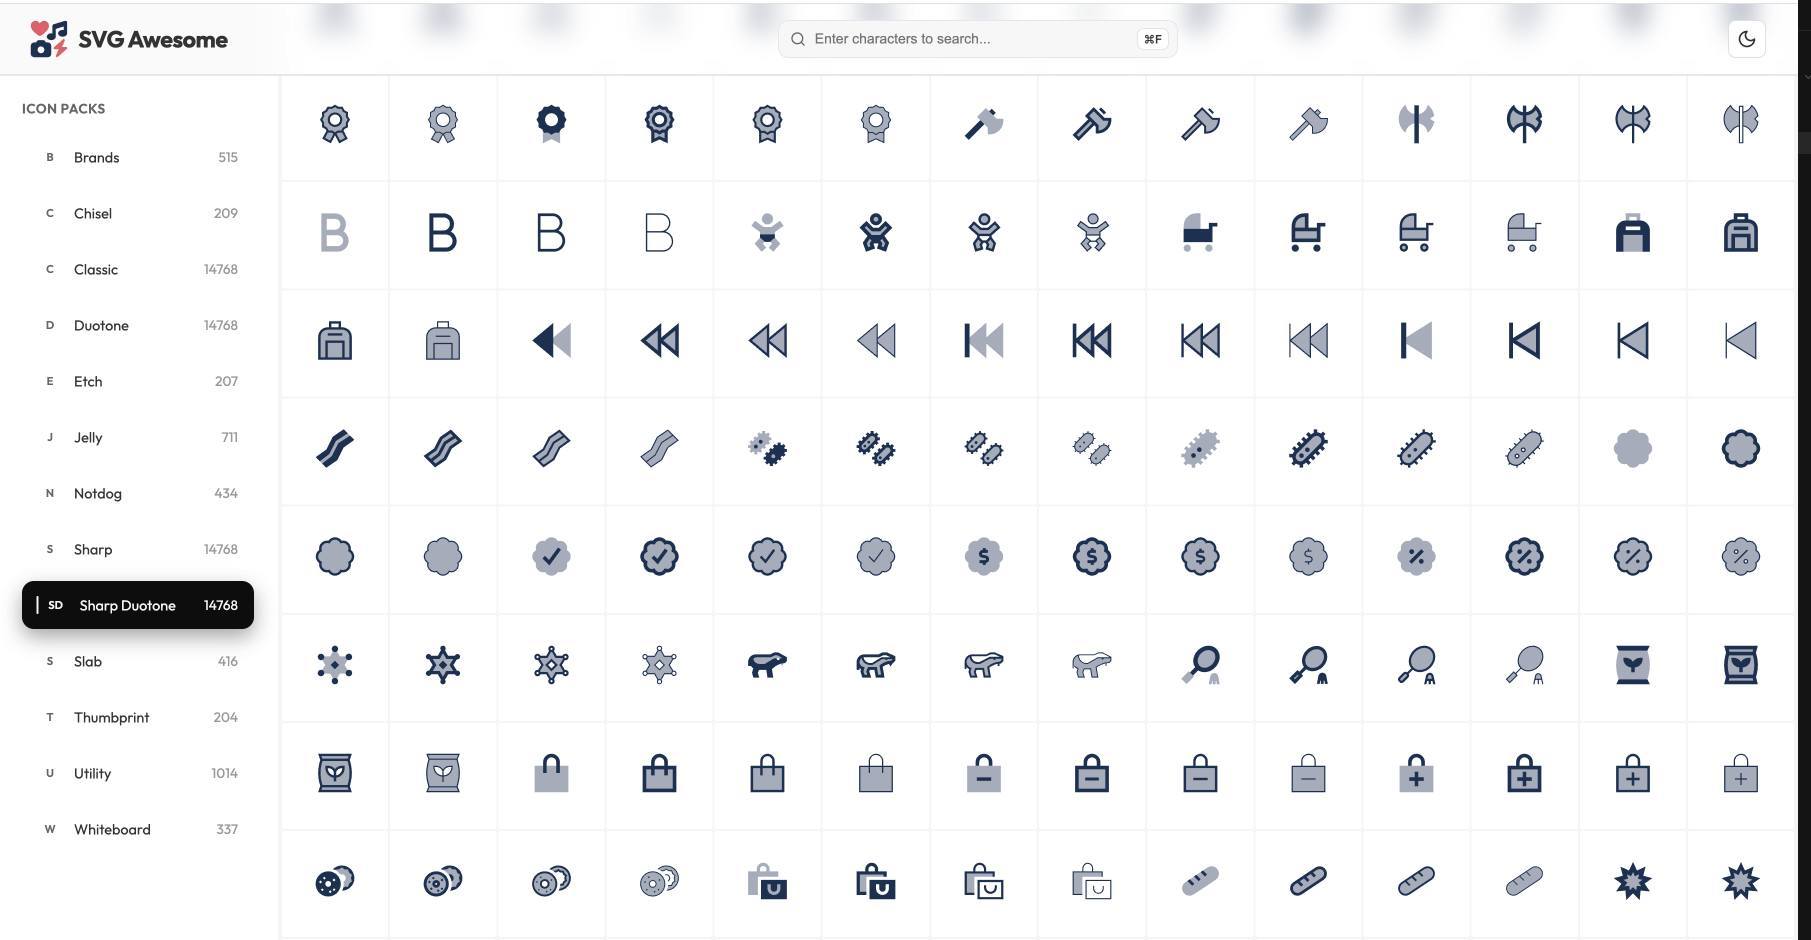Click the award ribbon with dark filled rosette
The height and width of the screenshot is (940, 1811).
(551, 124)
